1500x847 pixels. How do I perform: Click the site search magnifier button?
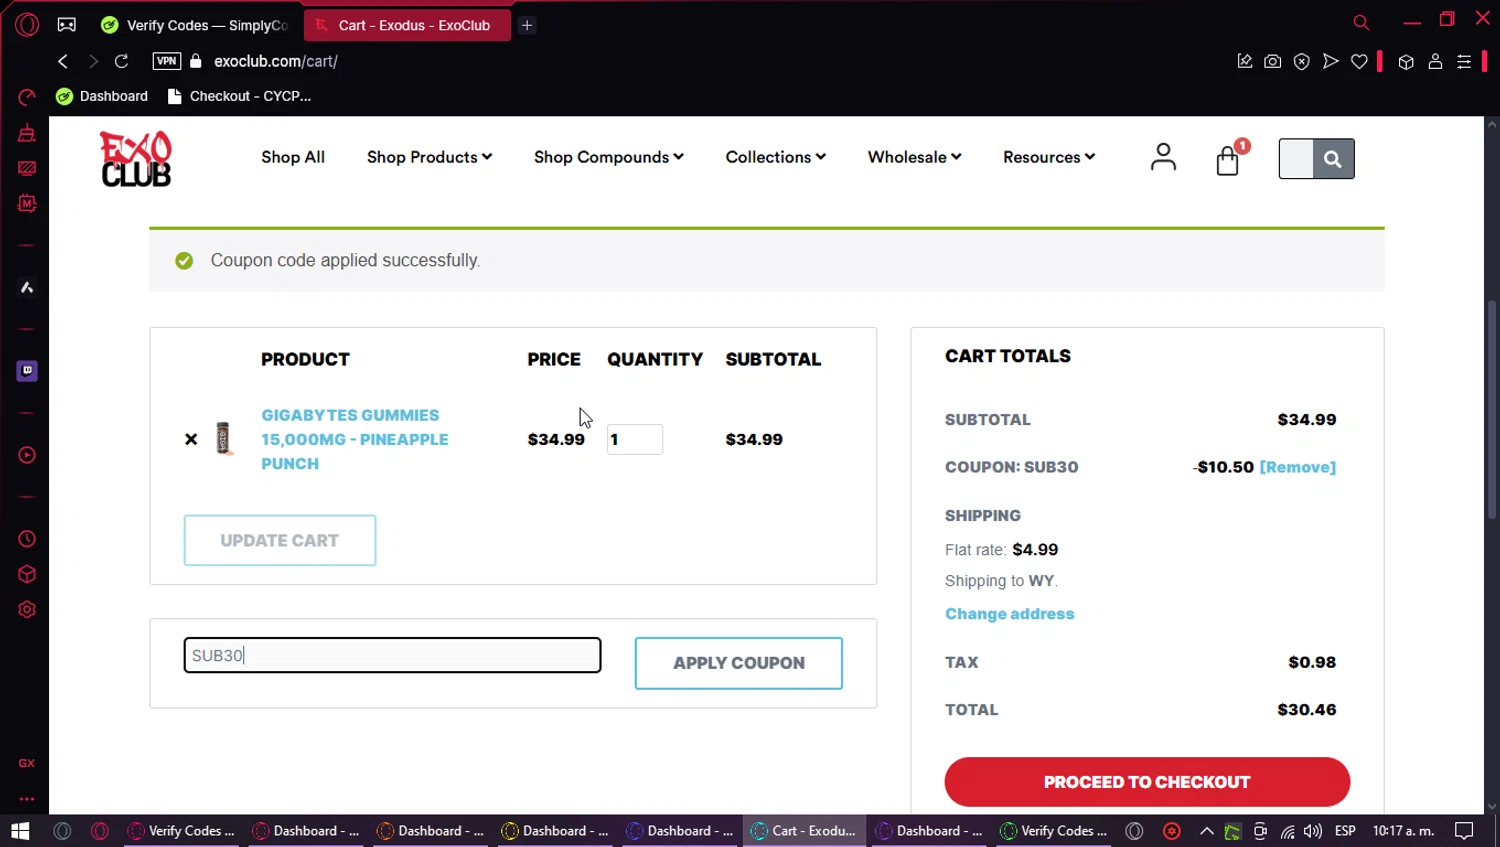pyautogui.click(x=1333, y=159)
